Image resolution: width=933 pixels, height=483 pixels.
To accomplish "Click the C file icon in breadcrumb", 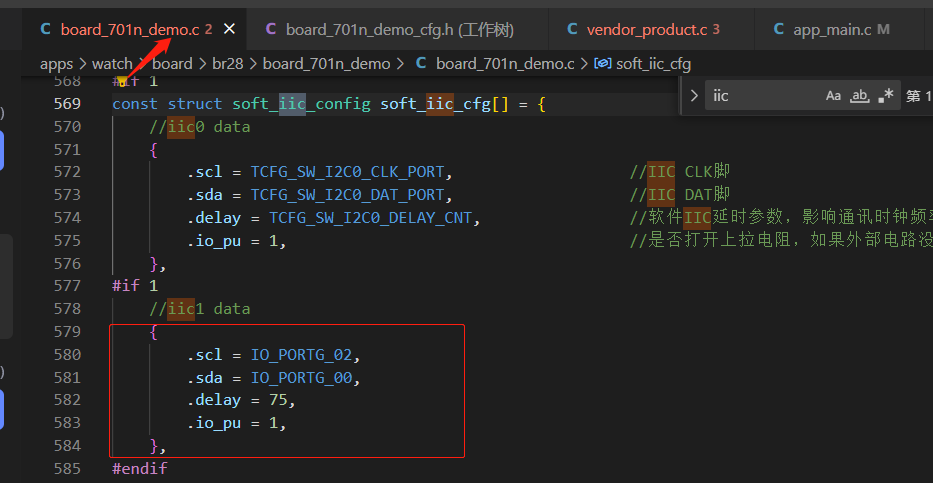I will (x=421, y=64).
